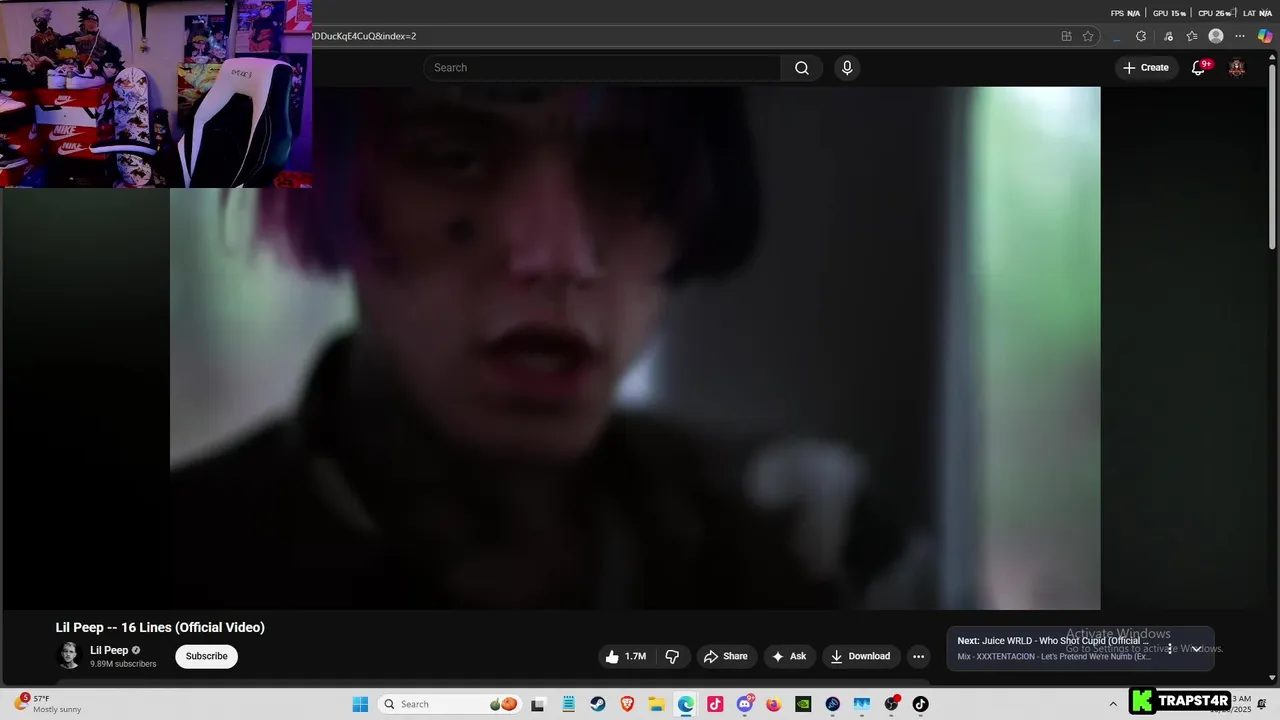Image resolution: width=1280 pixels, height=720 pixels.
Task: Click the weather widget on taskbar
Action: [48, 704]
